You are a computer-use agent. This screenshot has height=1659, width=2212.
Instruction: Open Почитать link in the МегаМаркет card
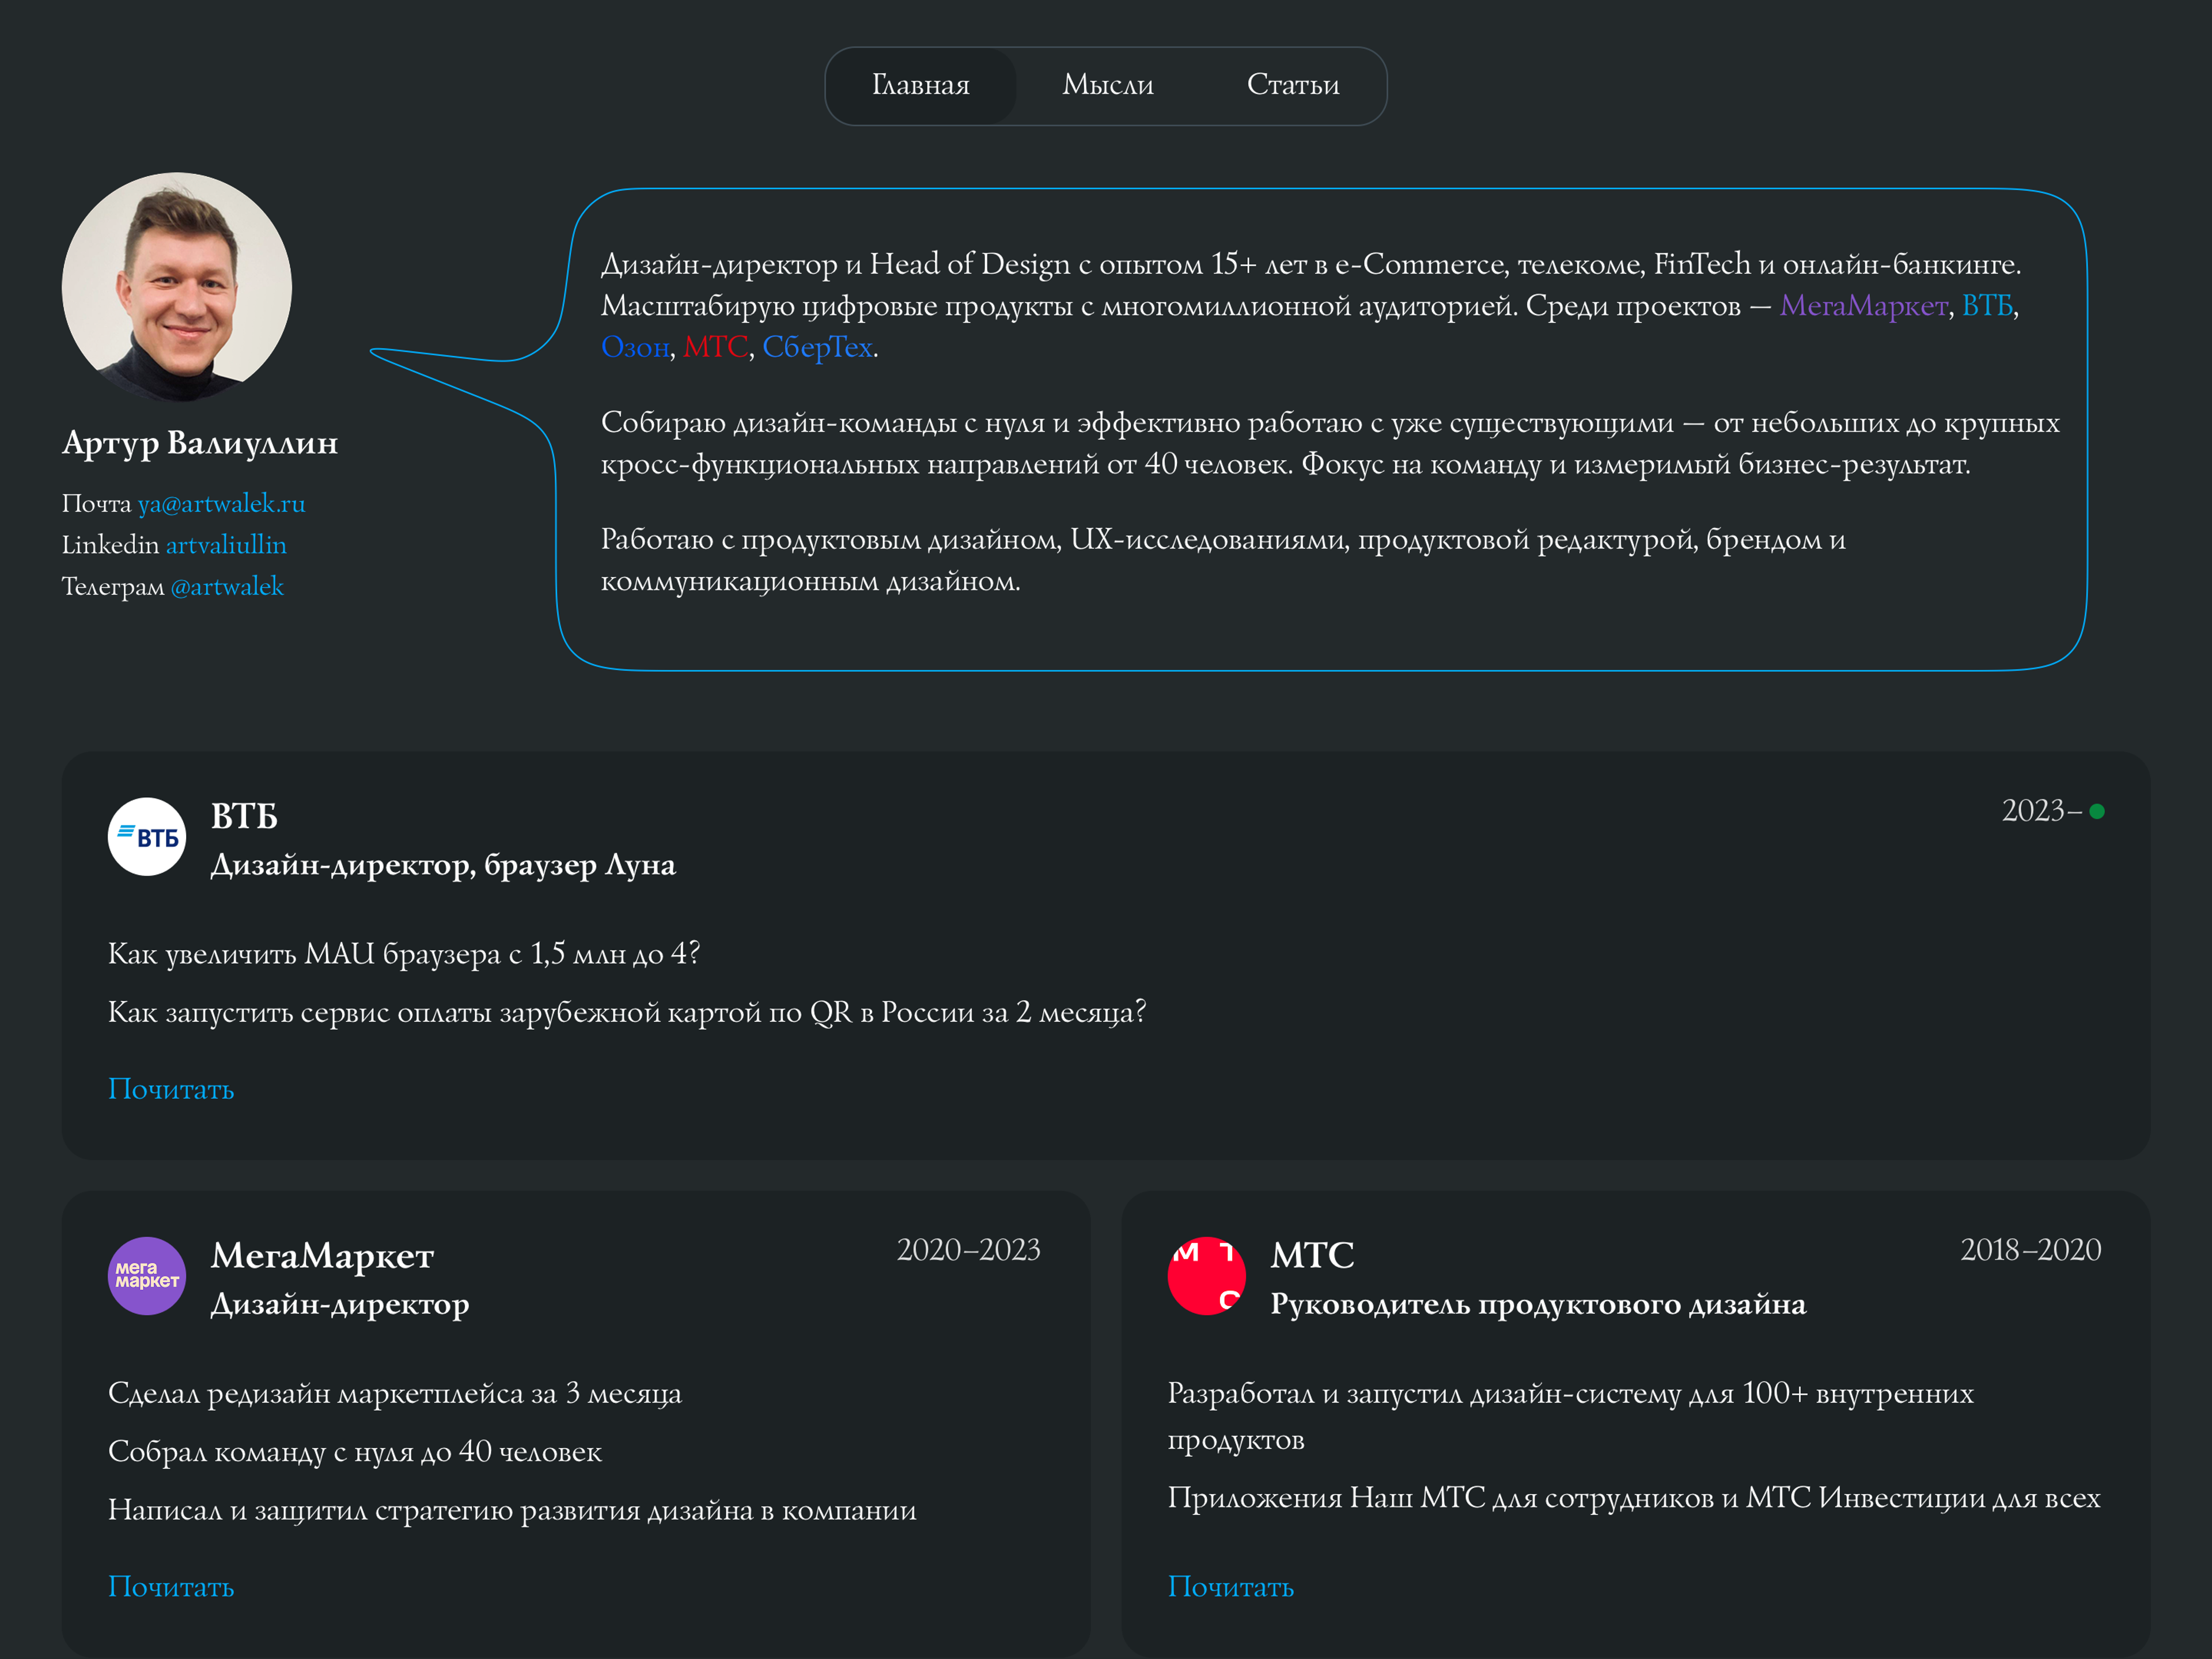tap(171, 1587)
